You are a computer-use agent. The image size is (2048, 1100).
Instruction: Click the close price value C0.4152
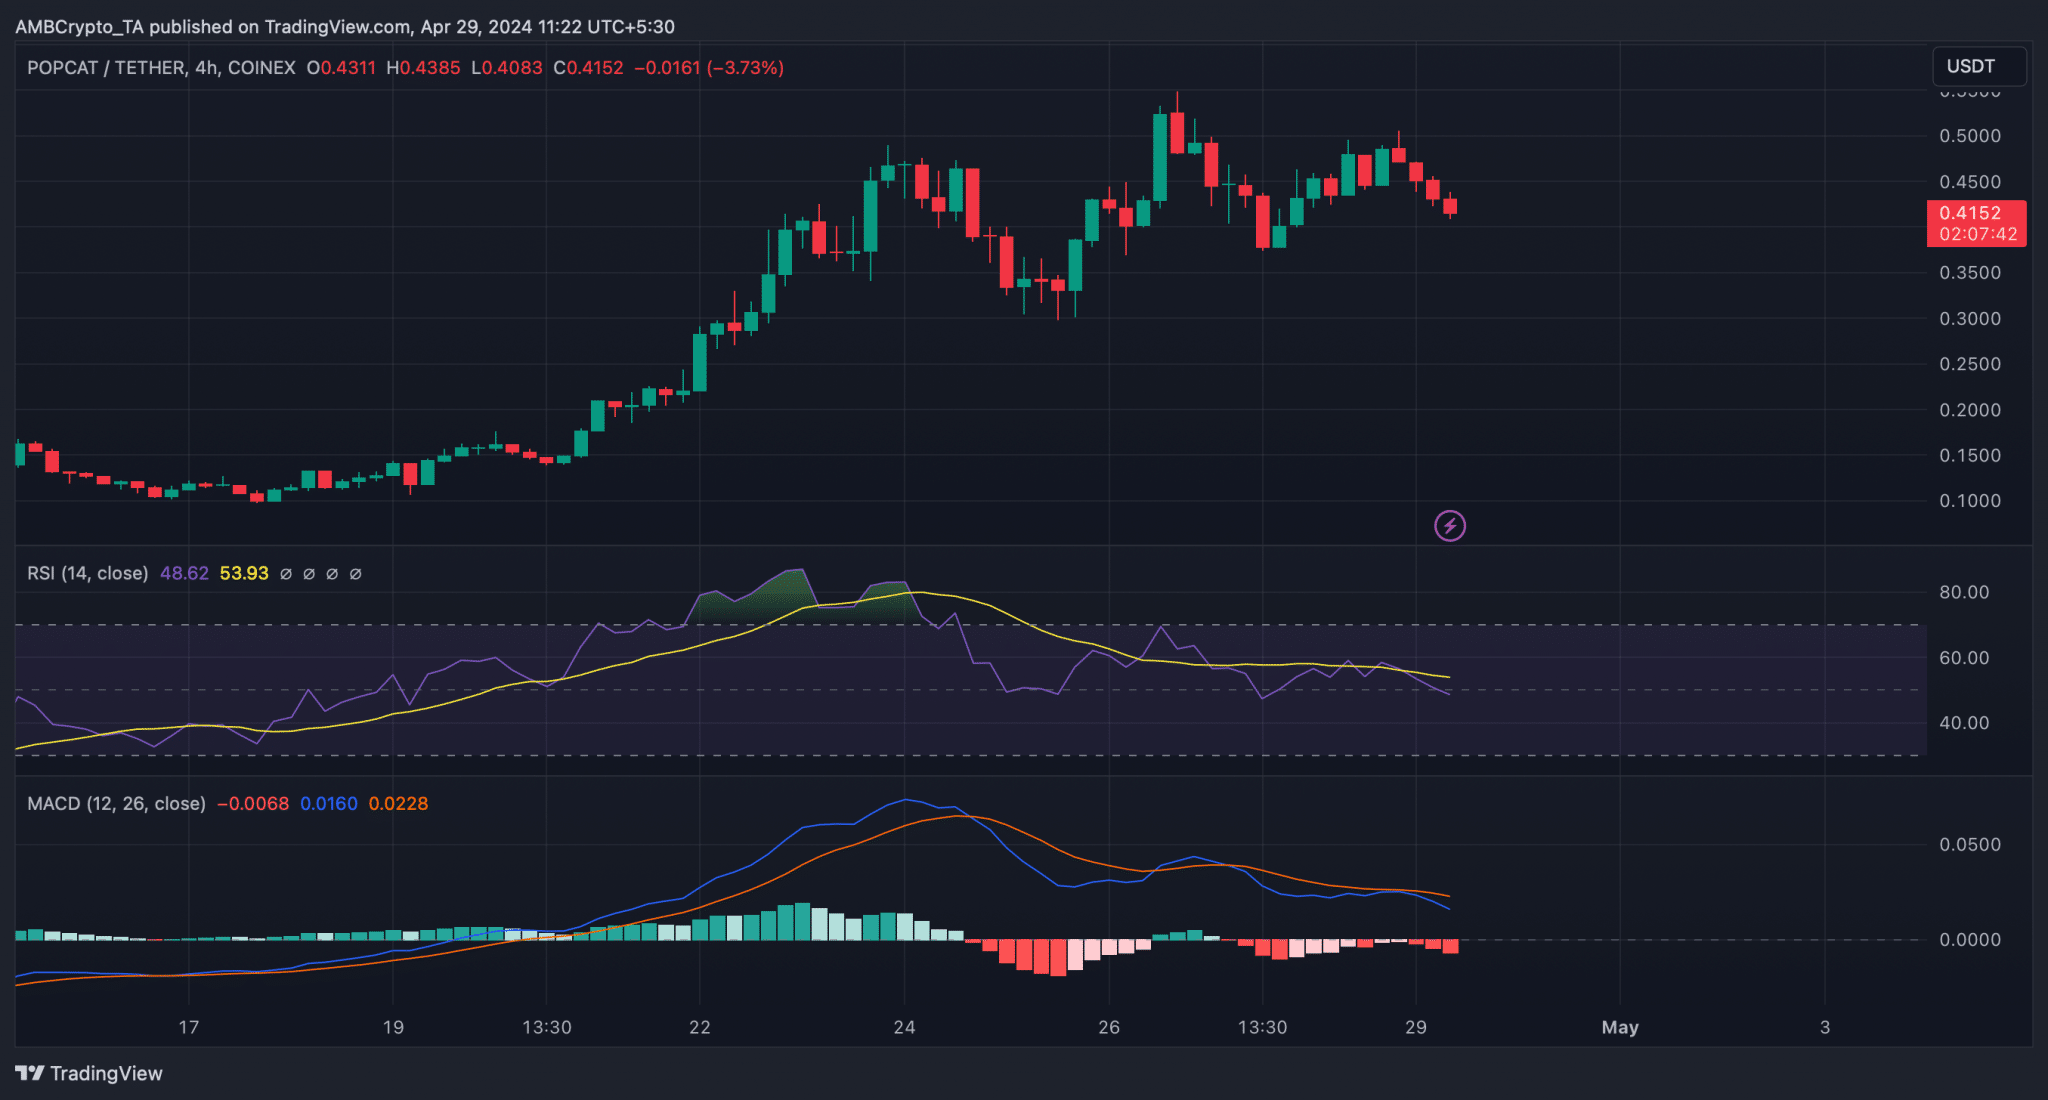click(x=588, y=68)
